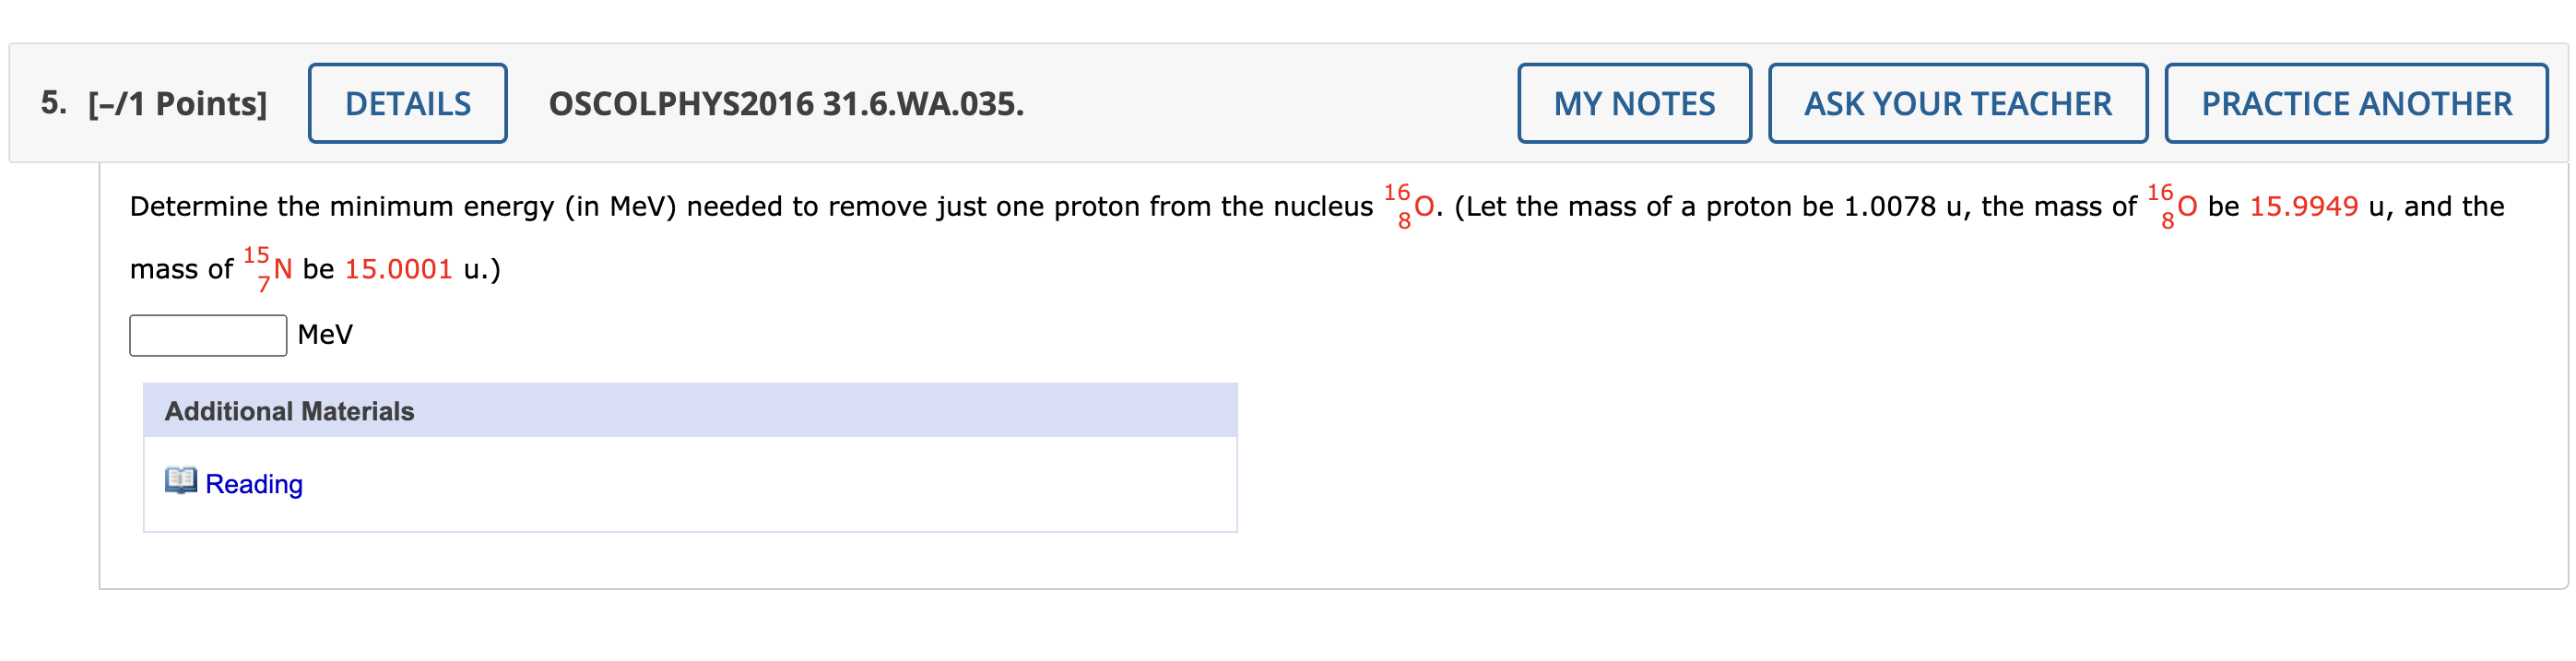Click the book icon beside Reading
Screen dimensions: 2576x661
click(x=181, y=483)
